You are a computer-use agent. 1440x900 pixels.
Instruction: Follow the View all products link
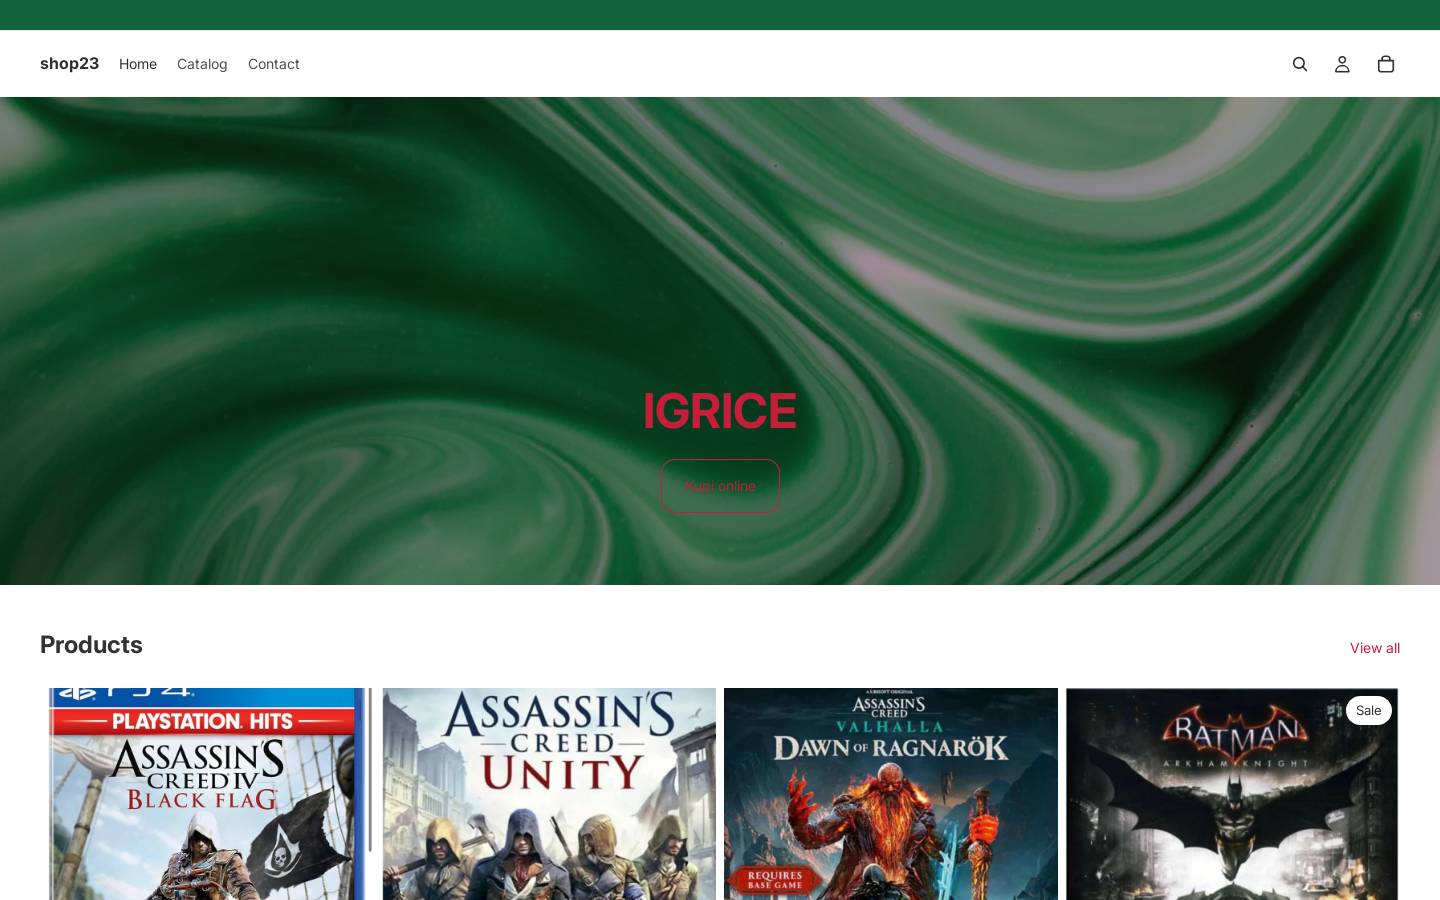(1375, 648)
